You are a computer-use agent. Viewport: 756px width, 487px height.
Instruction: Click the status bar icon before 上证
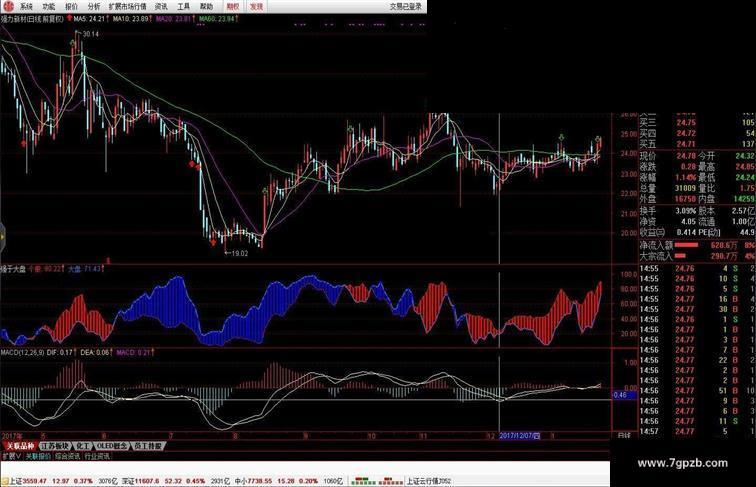click(5, 481)
